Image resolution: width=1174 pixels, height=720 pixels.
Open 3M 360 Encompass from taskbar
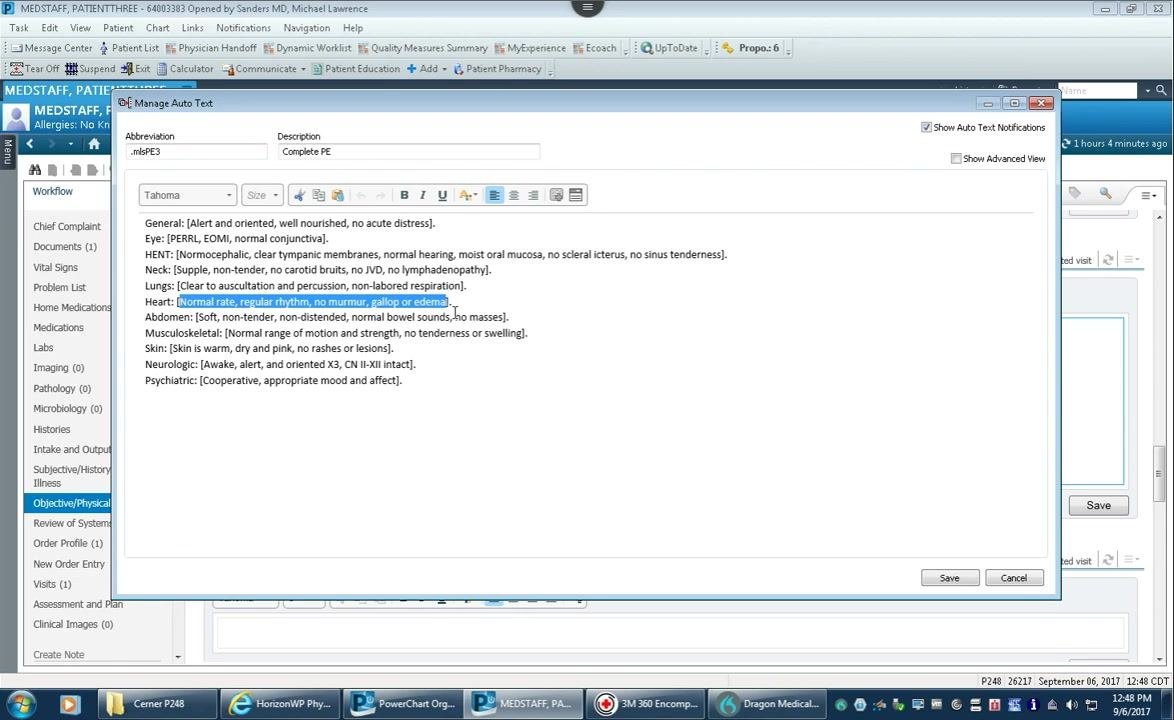pos(647,704)
